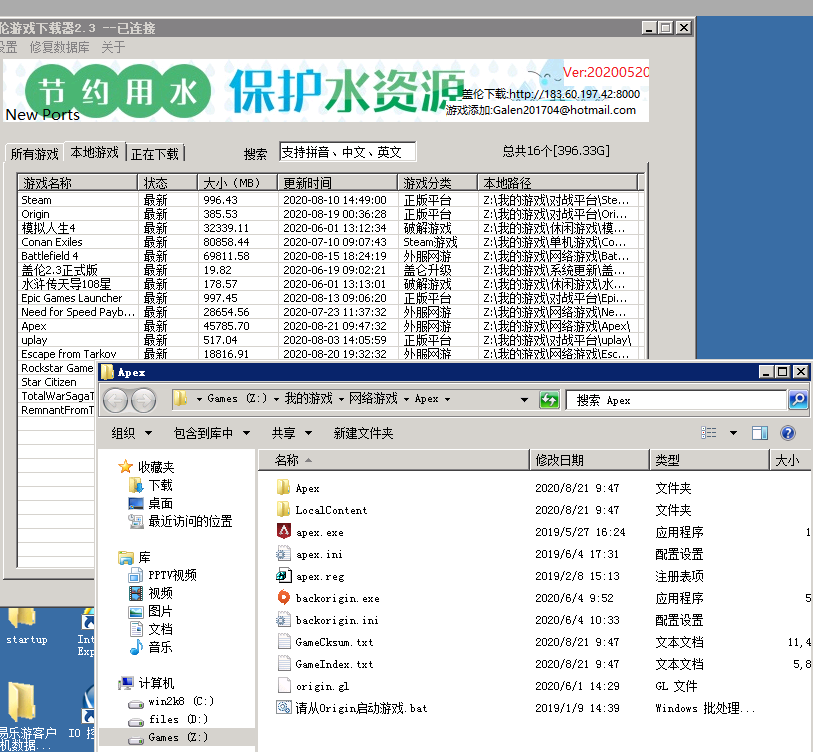Sort games by 更新时间 column header
Image resolution: width=813 pixels, height=752 pixels.
click(x=338, y=183)
